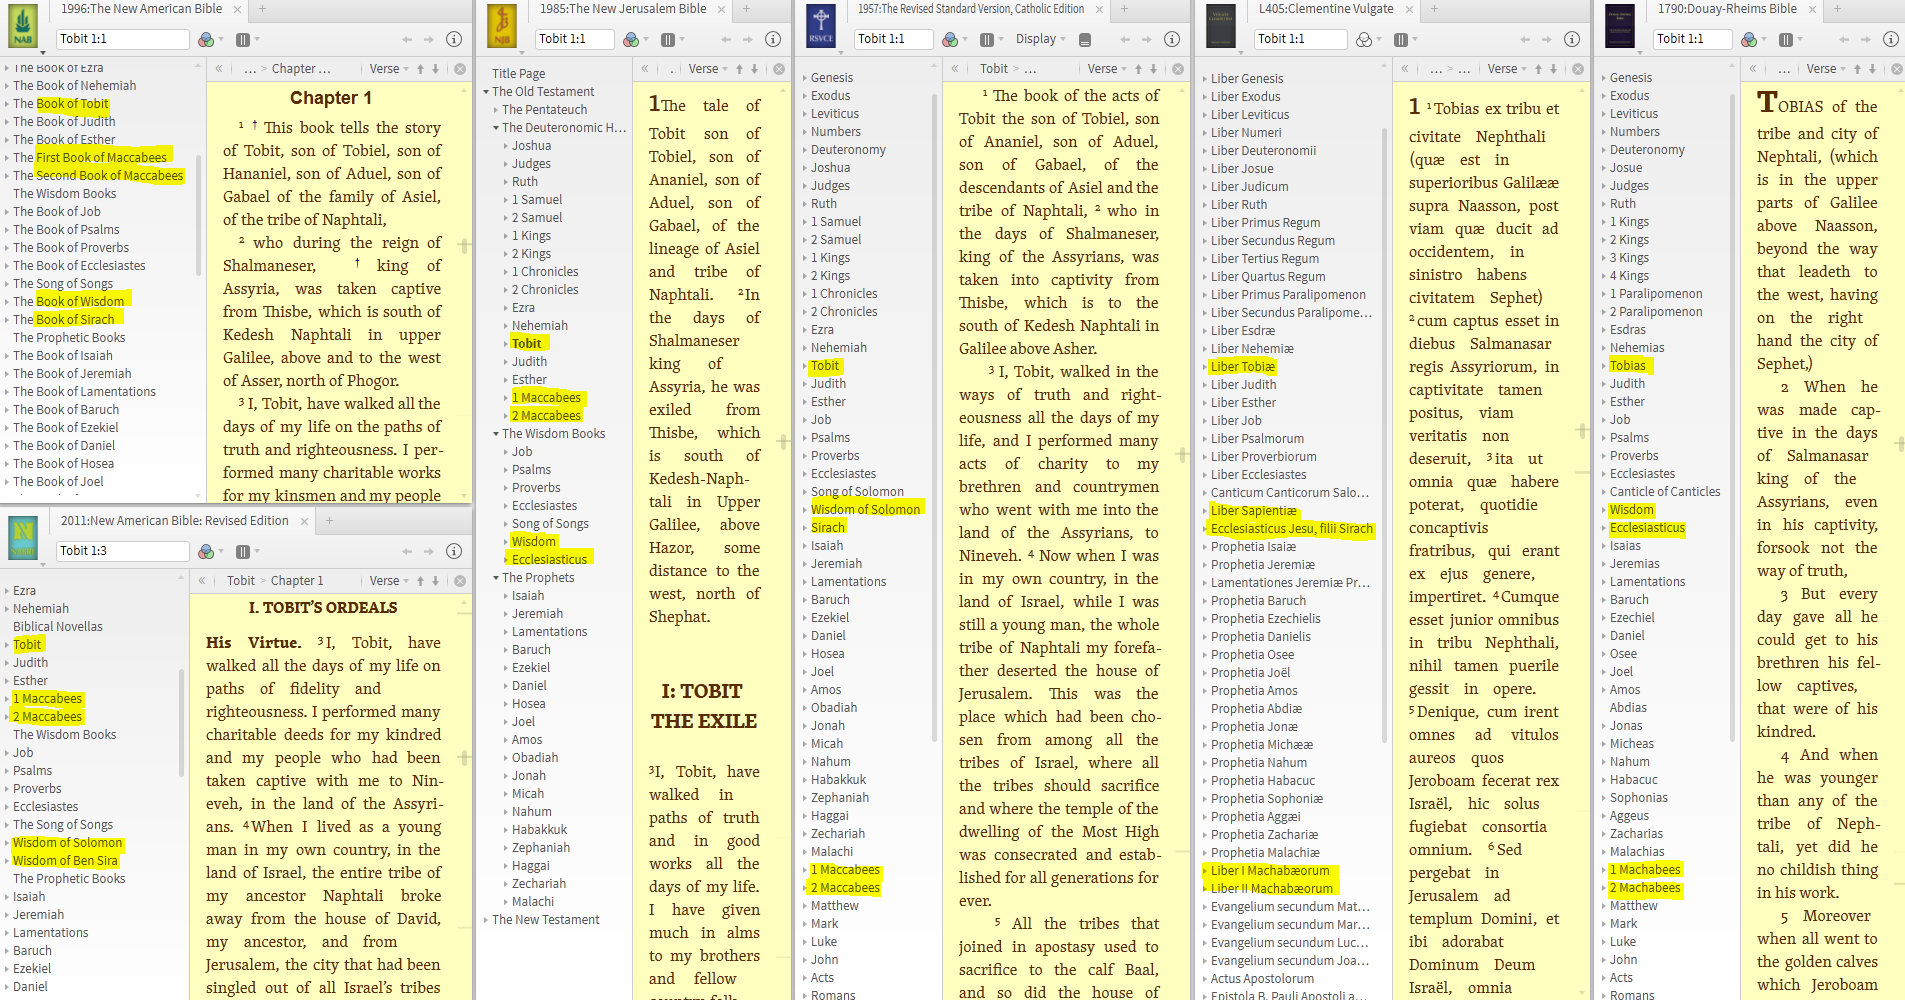Select the 2011 NABRE Revised Edition tab
The width and height of the screenshot is (1905, 1000).
pyautogui.click(x=174, y=521)
